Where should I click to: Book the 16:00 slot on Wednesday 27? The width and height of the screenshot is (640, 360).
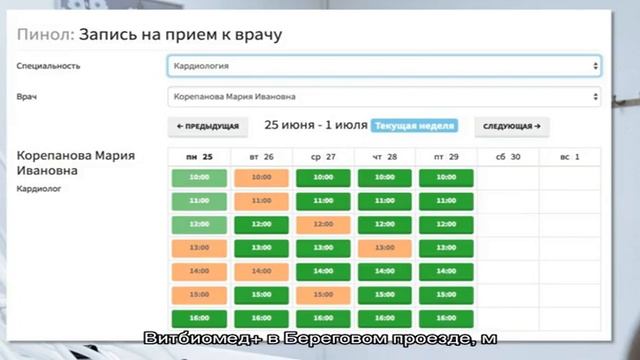pos(323,319)
